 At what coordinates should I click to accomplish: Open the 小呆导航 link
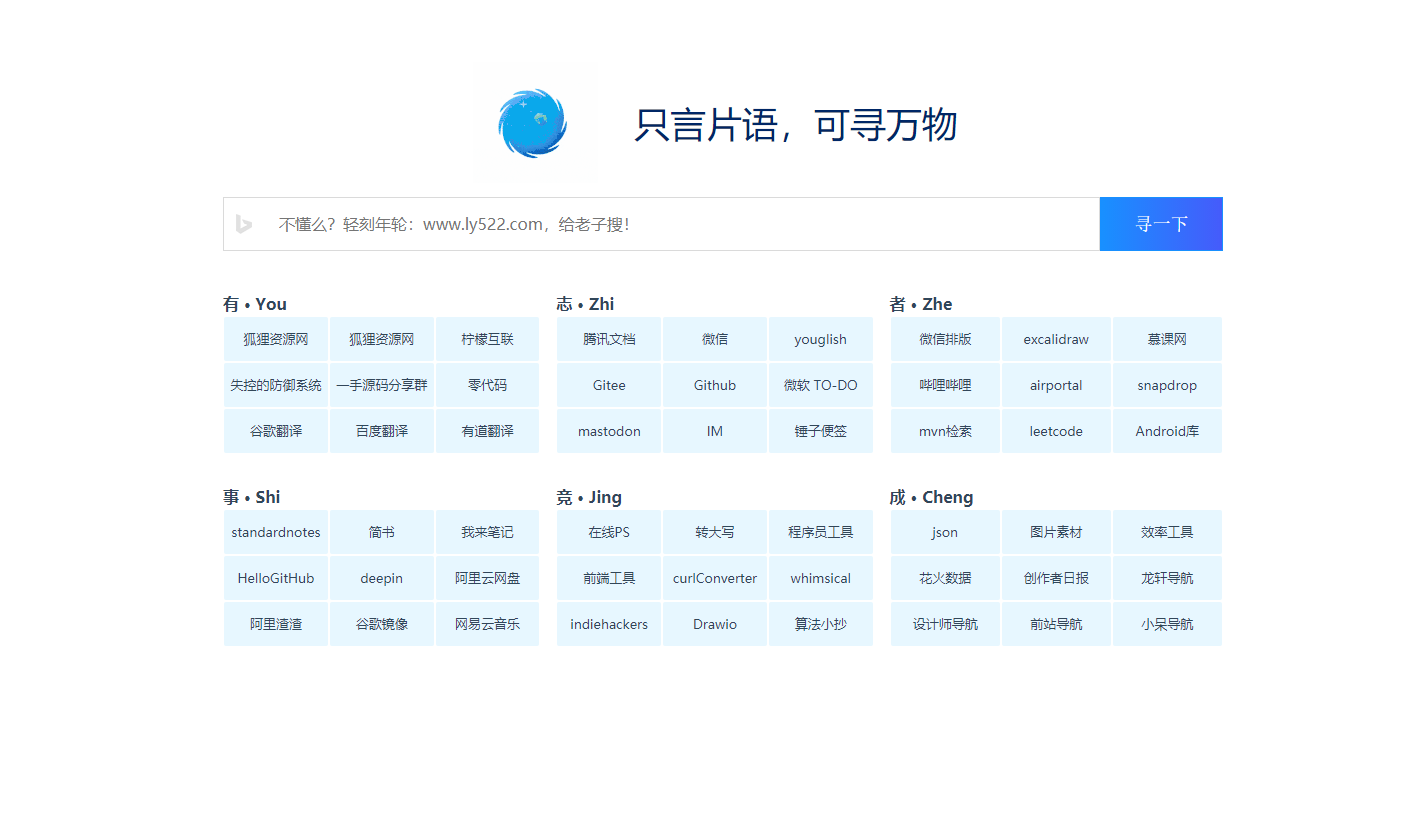[1167, 624]
